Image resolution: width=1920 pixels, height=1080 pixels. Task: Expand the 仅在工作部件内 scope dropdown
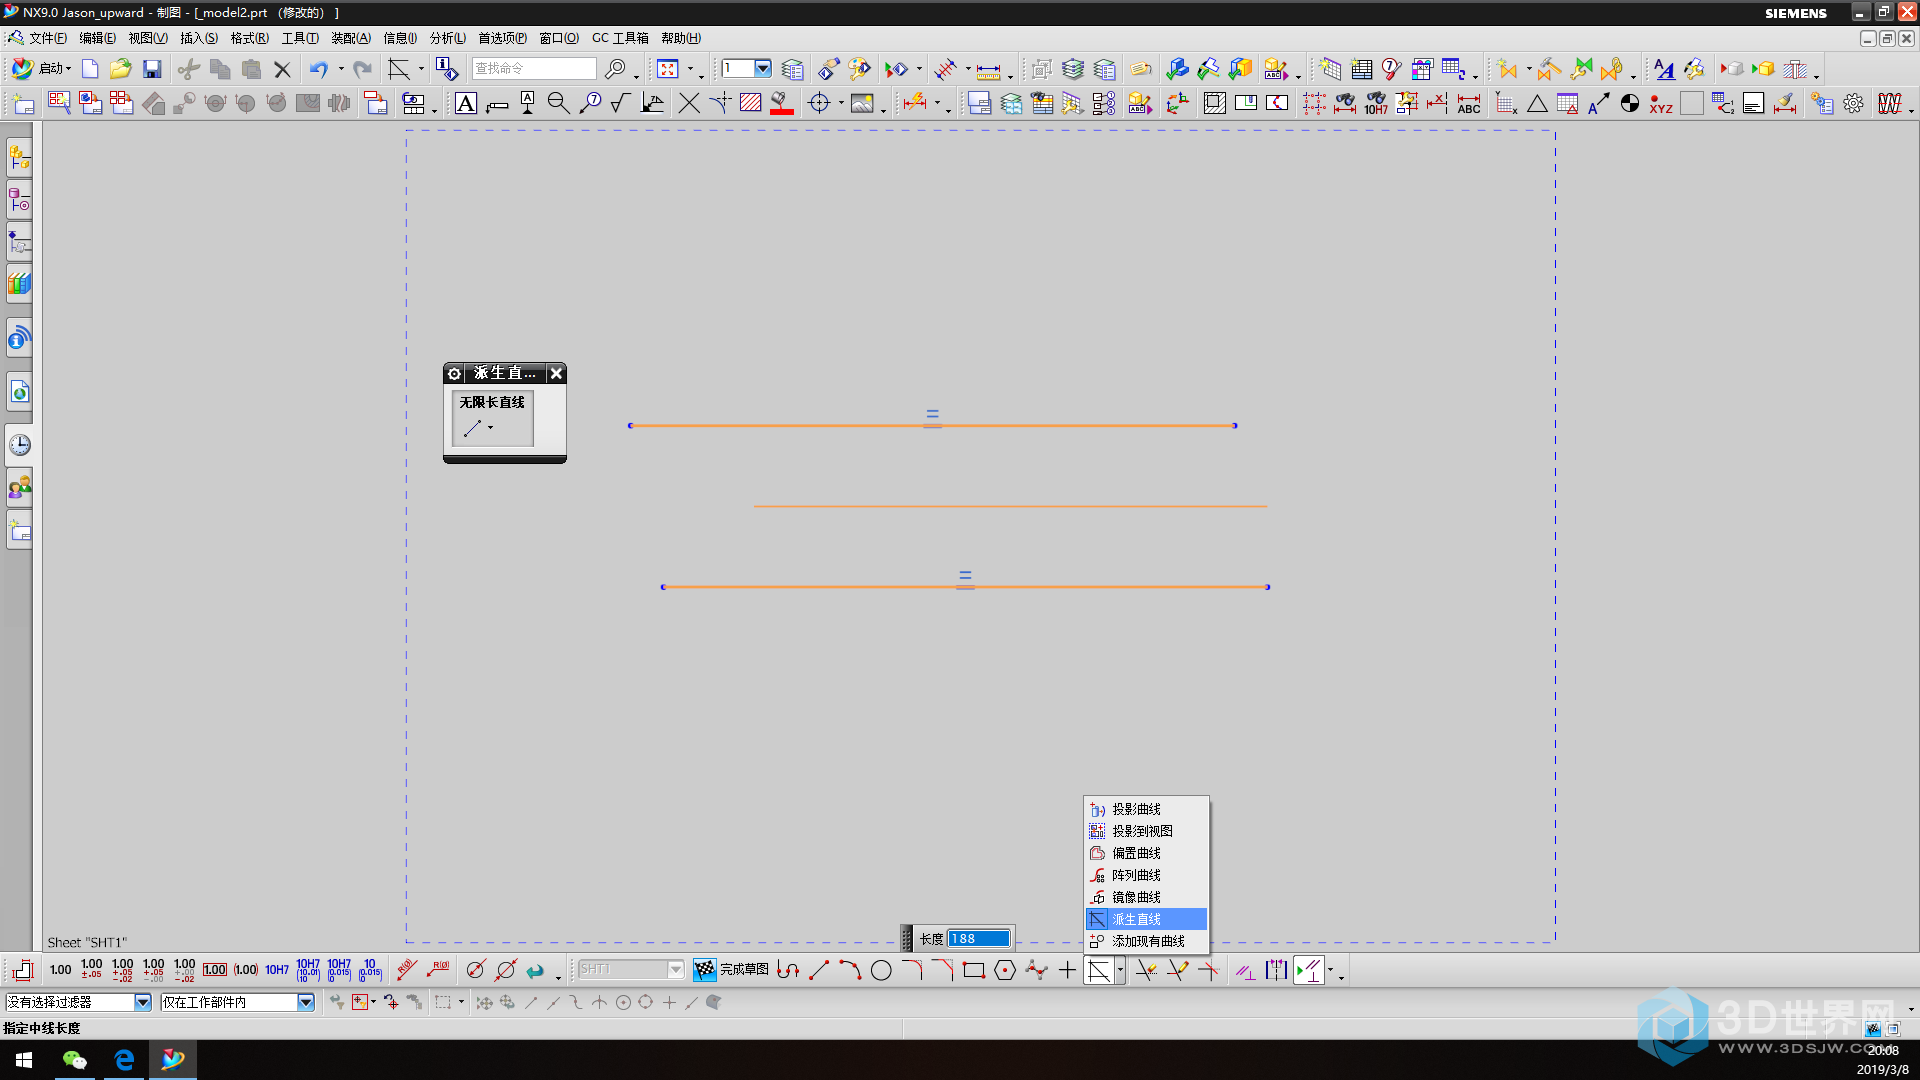coord(306,1002)
